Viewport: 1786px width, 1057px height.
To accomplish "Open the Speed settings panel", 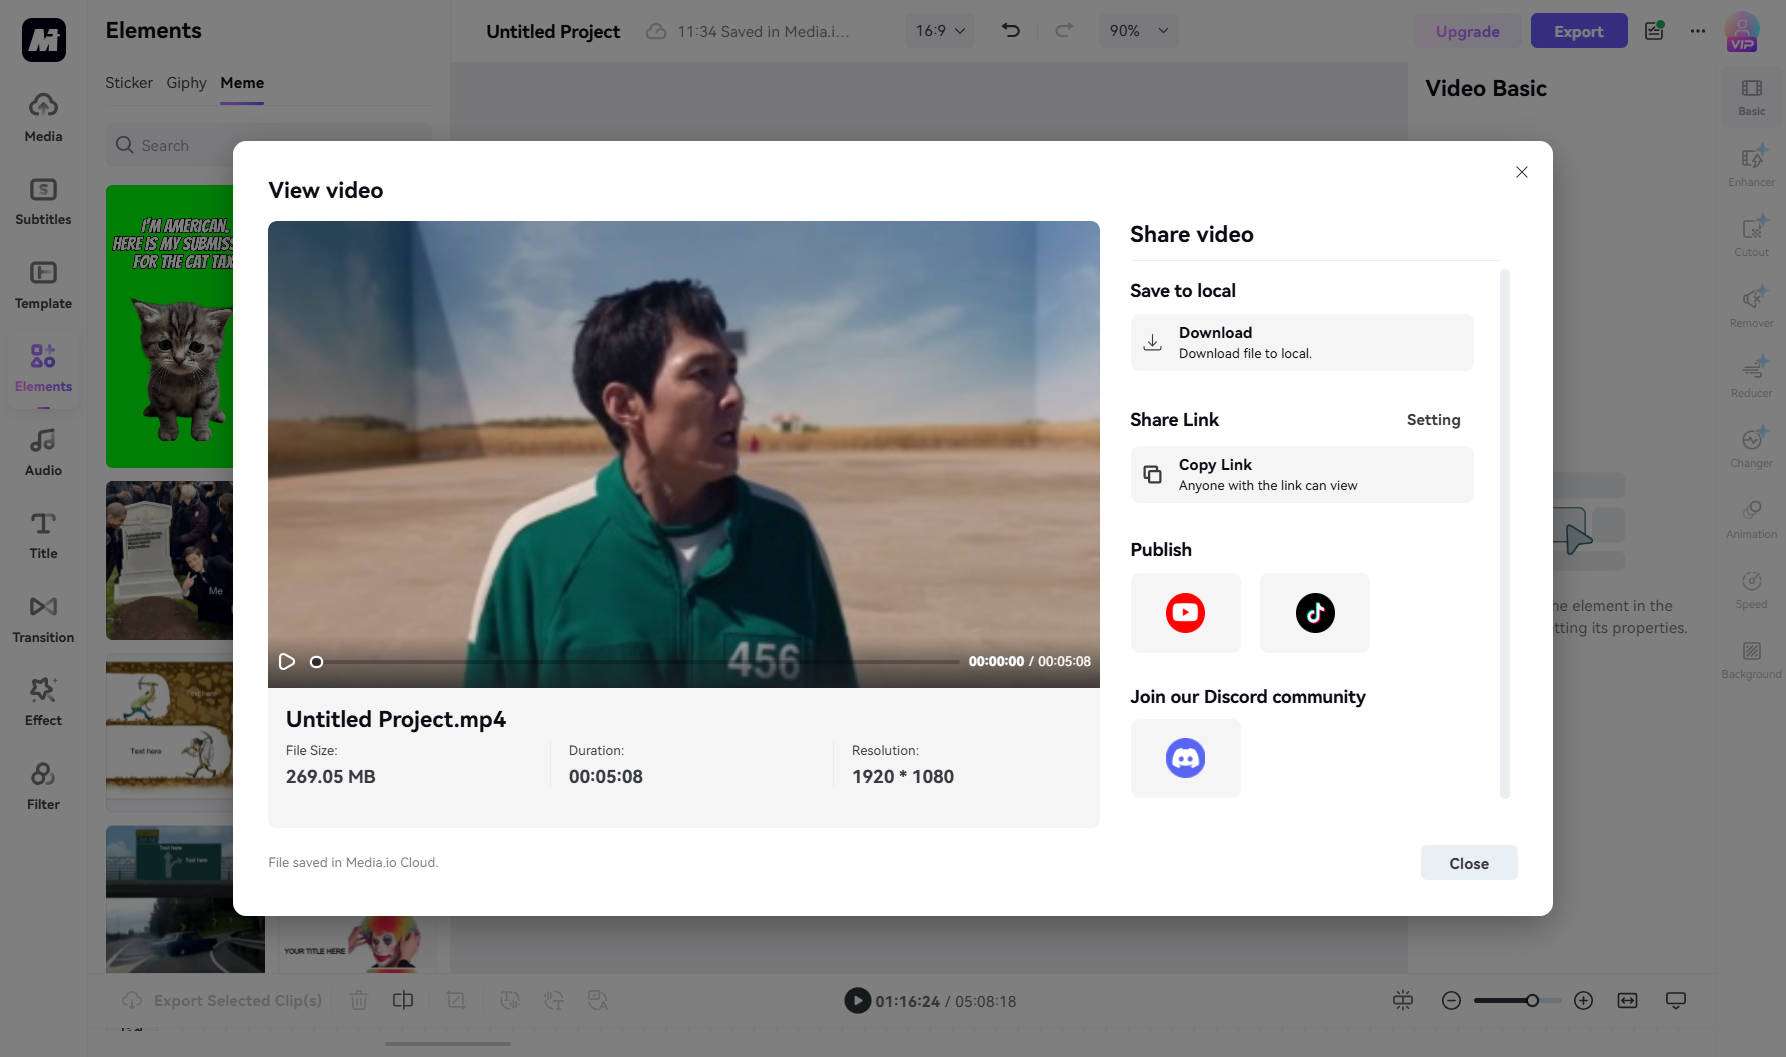I will click(x=1751, y=589).
